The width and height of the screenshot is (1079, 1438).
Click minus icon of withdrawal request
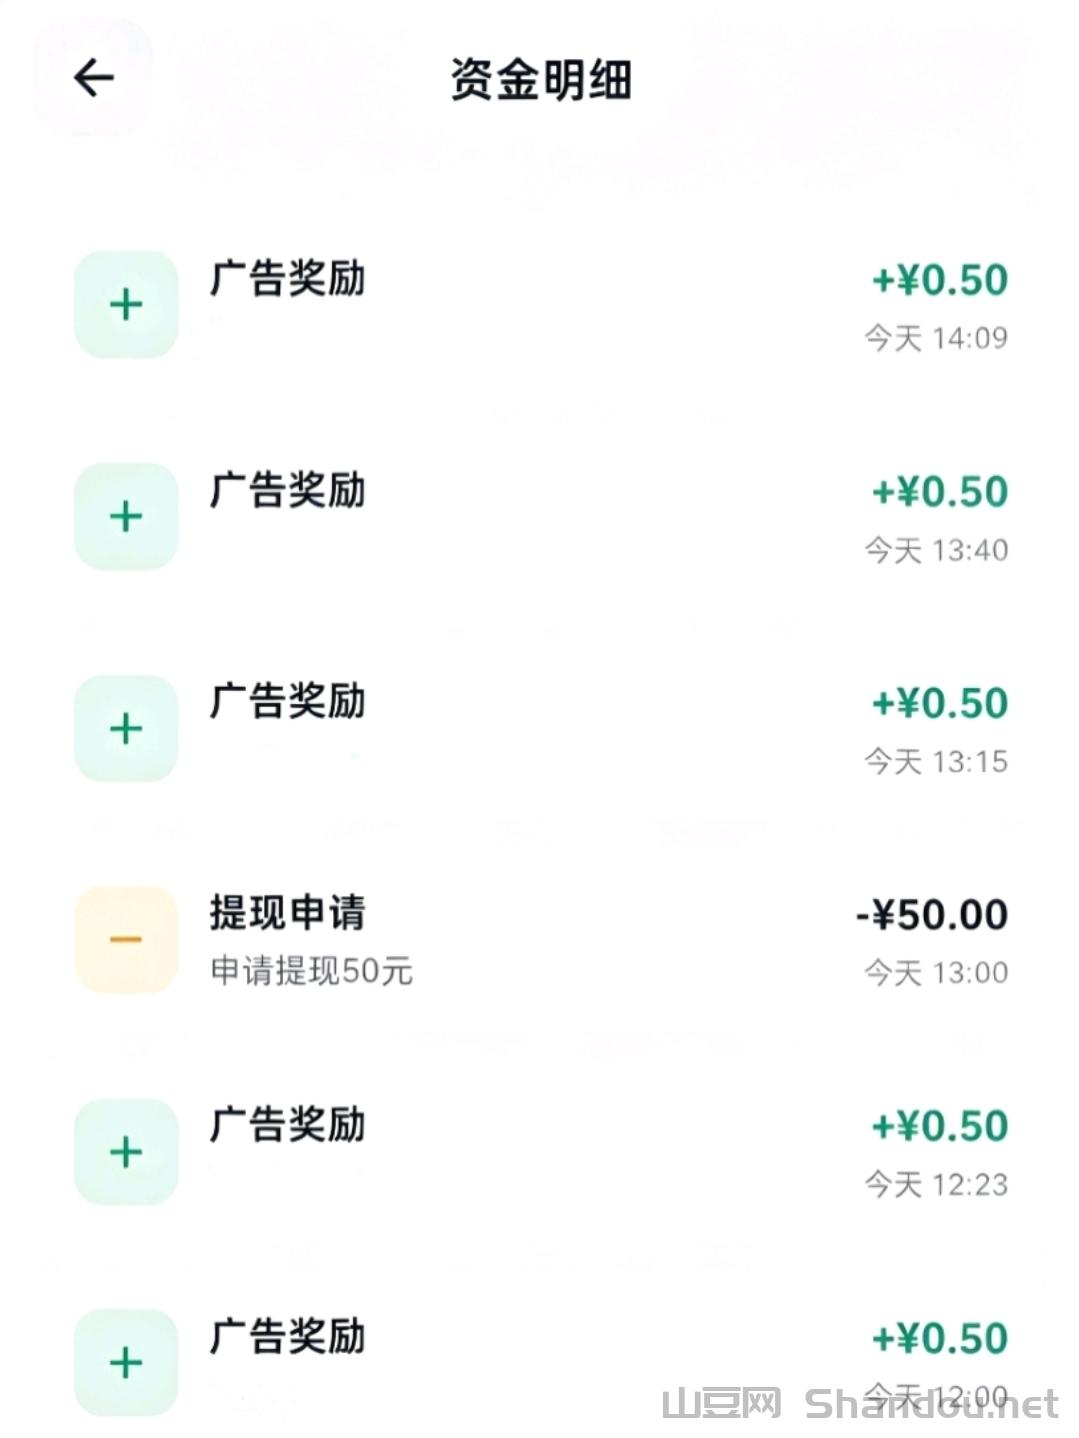click(x=126, y=940)
